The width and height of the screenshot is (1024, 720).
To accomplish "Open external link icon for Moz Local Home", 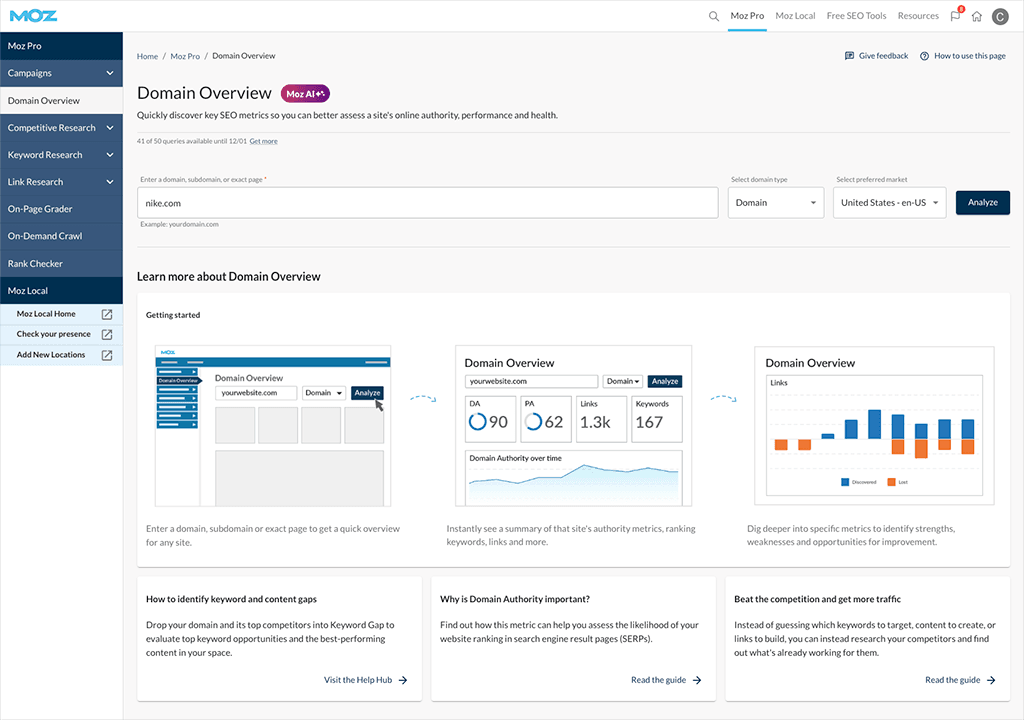I will (107, 314).
